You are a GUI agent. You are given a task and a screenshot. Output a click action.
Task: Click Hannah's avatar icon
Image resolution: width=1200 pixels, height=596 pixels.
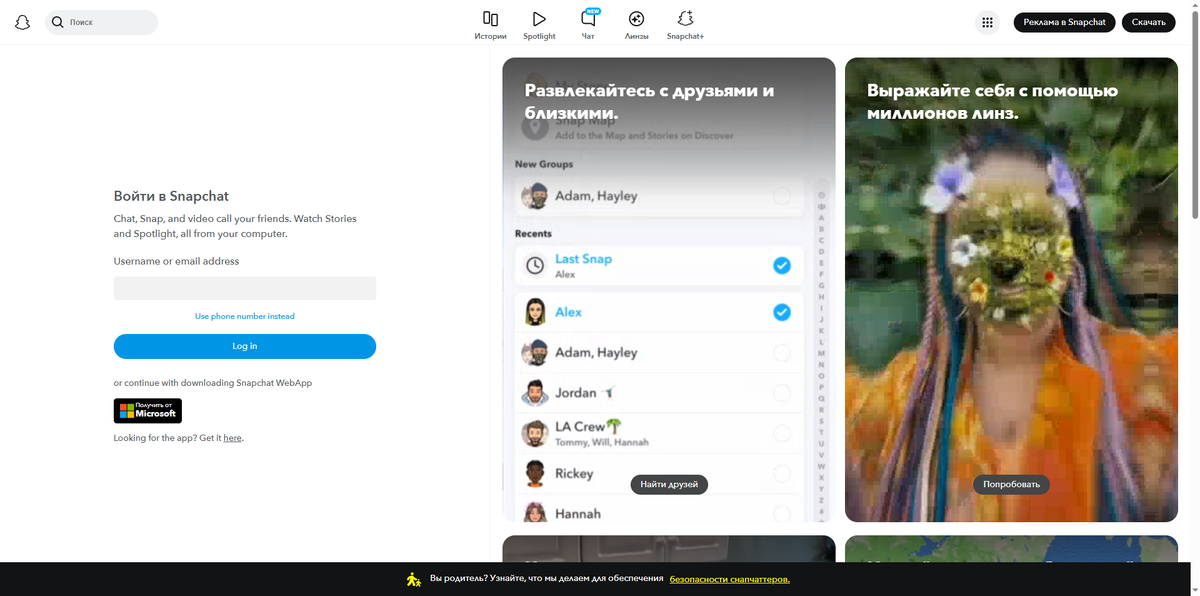click(x=535, y=511)
